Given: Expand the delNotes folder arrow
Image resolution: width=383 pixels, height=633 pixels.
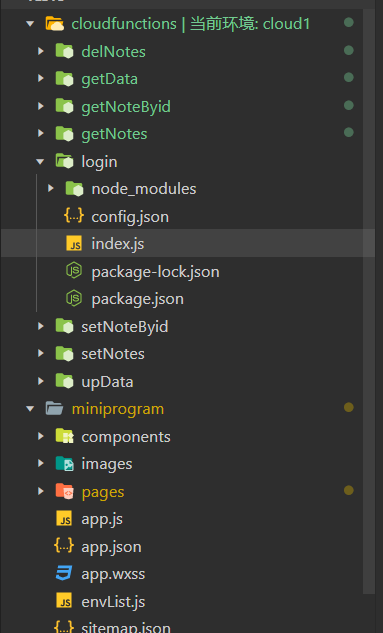Looking at the screenshot, I should 40,51.
